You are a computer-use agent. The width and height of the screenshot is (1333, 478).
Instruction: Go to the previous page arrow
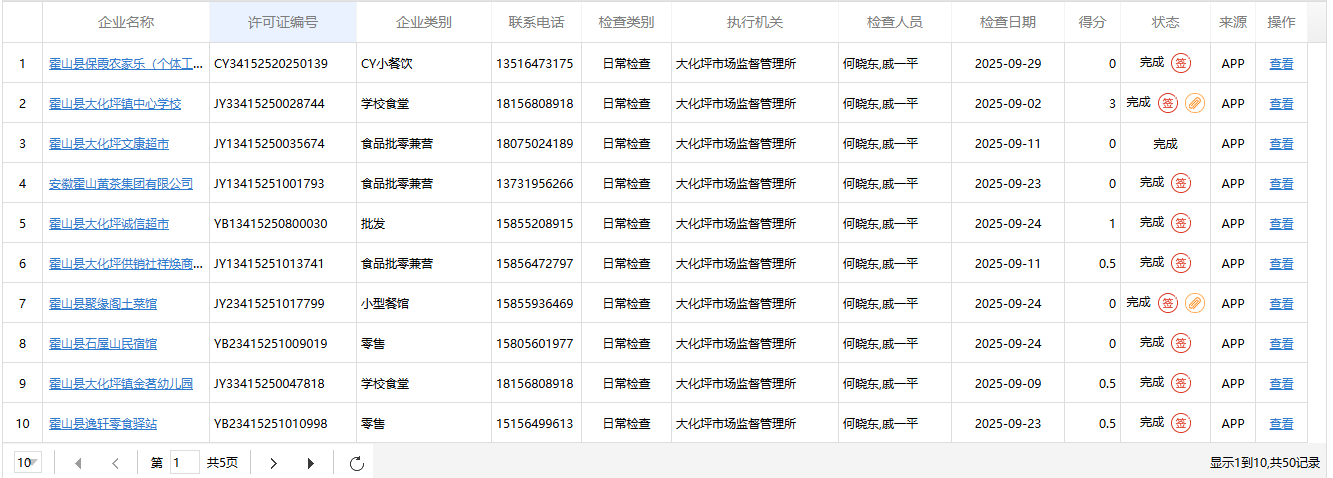115,463
